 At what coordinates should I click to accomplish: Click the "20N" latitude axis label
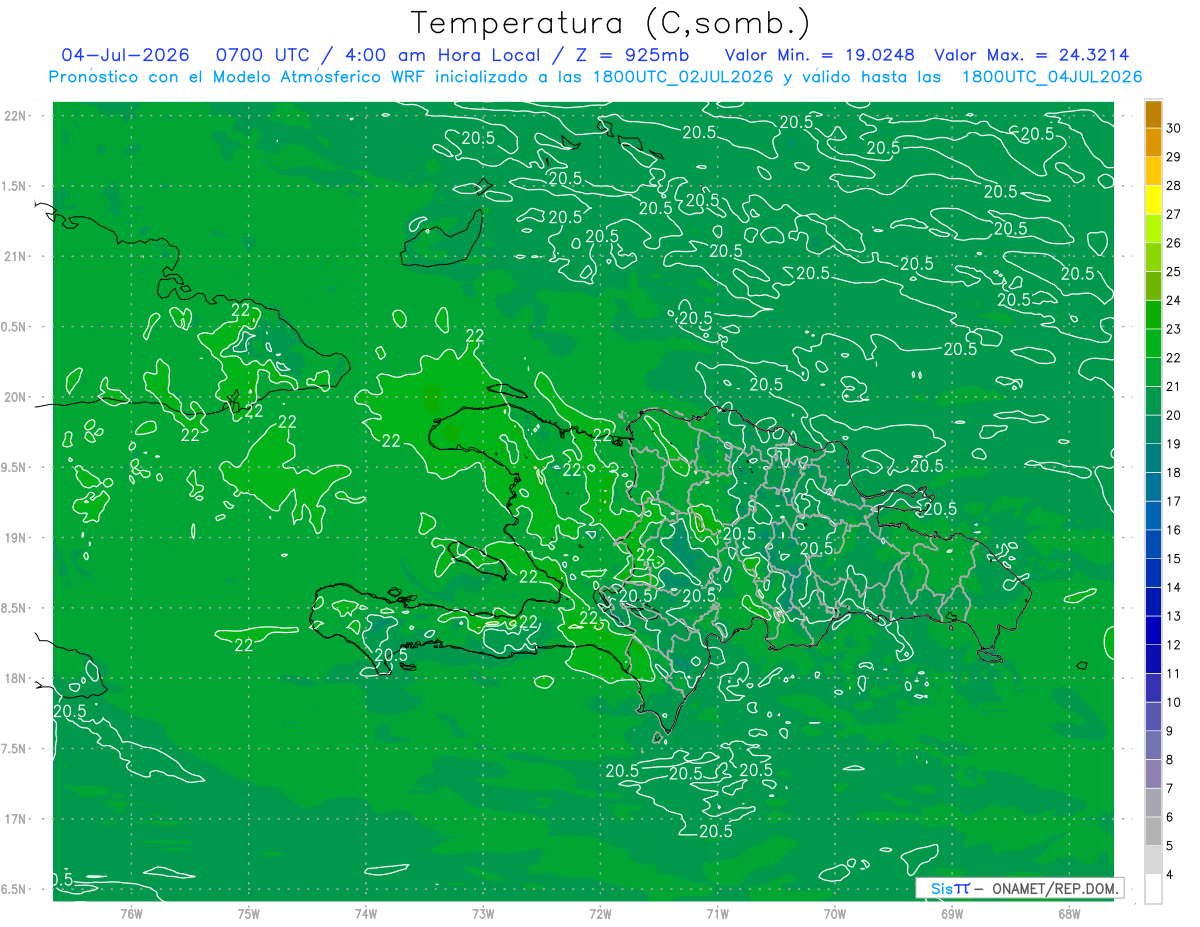point(17,397)
